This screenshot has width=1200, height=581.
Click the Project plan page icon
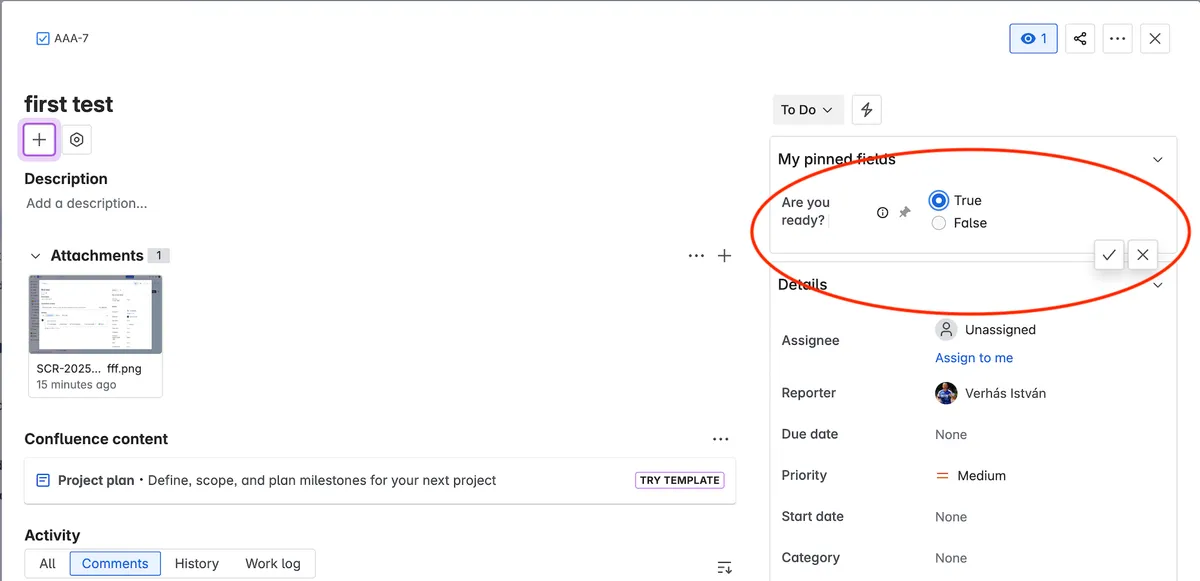pos(43,481)
